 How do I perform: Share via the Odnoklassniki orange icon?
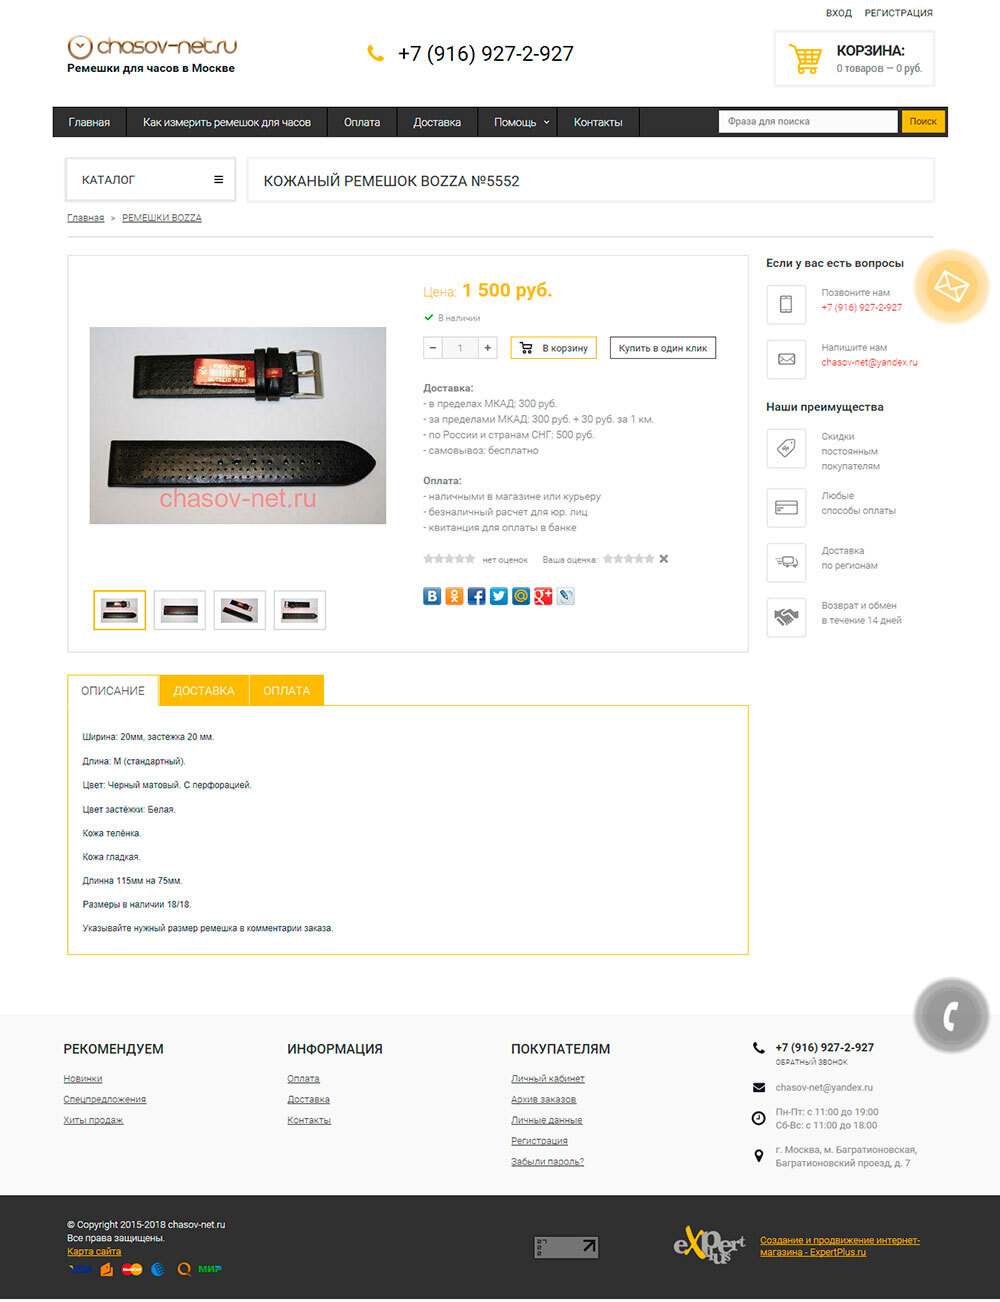[x=454, y=596]
